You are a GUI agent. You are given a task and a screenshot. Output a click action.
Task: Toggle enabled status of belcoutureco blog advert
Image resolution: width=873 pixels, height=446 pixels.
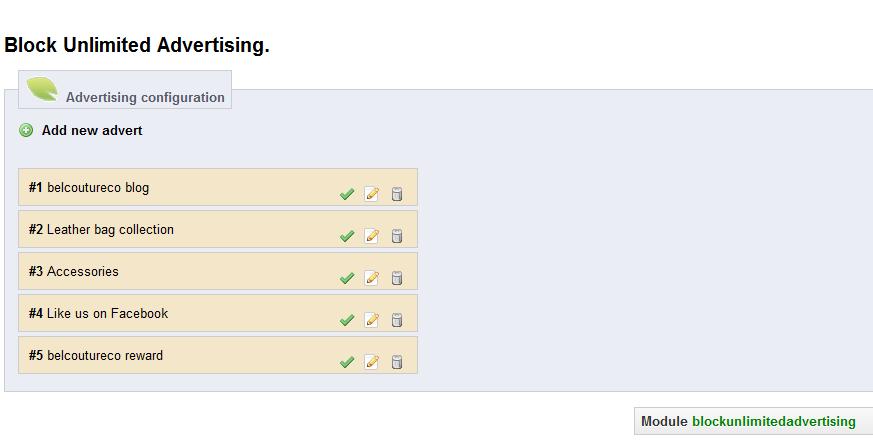click(x=347, y=194)
